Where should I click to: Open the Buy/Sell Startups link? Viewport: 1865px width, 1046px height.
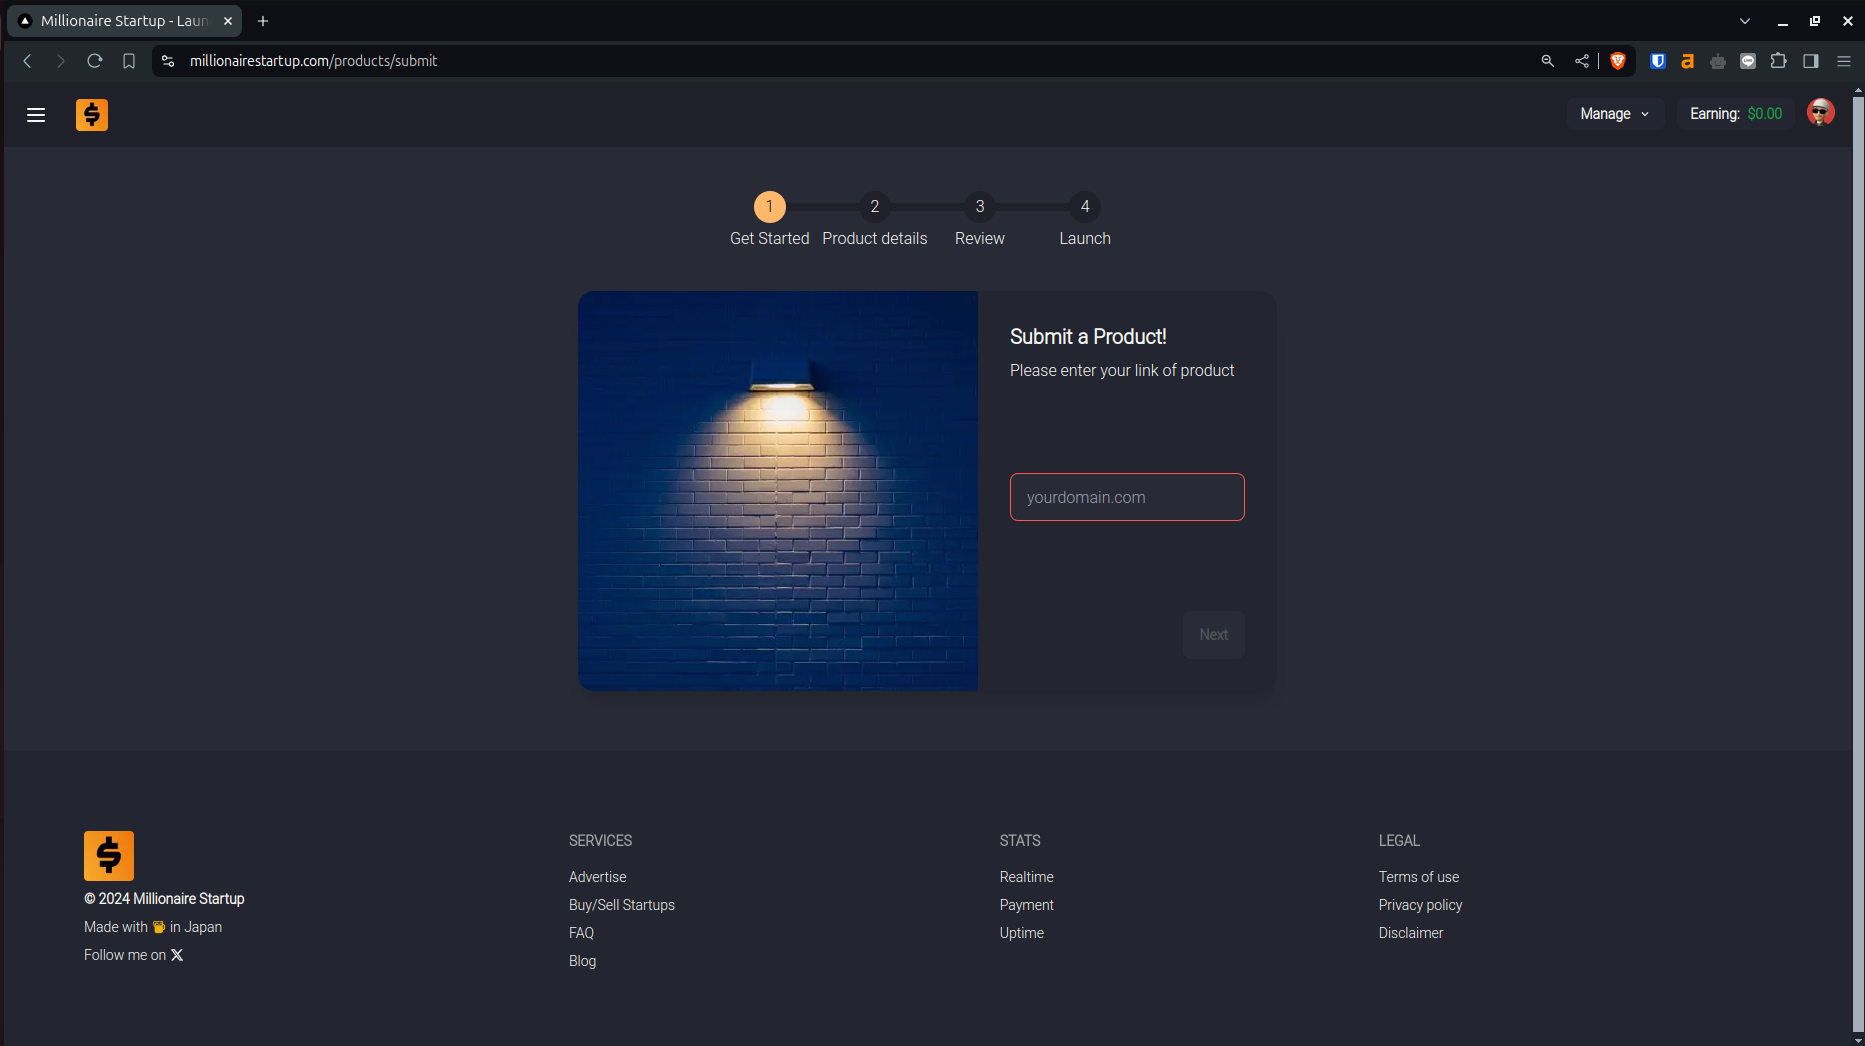[x=621, y=905]
